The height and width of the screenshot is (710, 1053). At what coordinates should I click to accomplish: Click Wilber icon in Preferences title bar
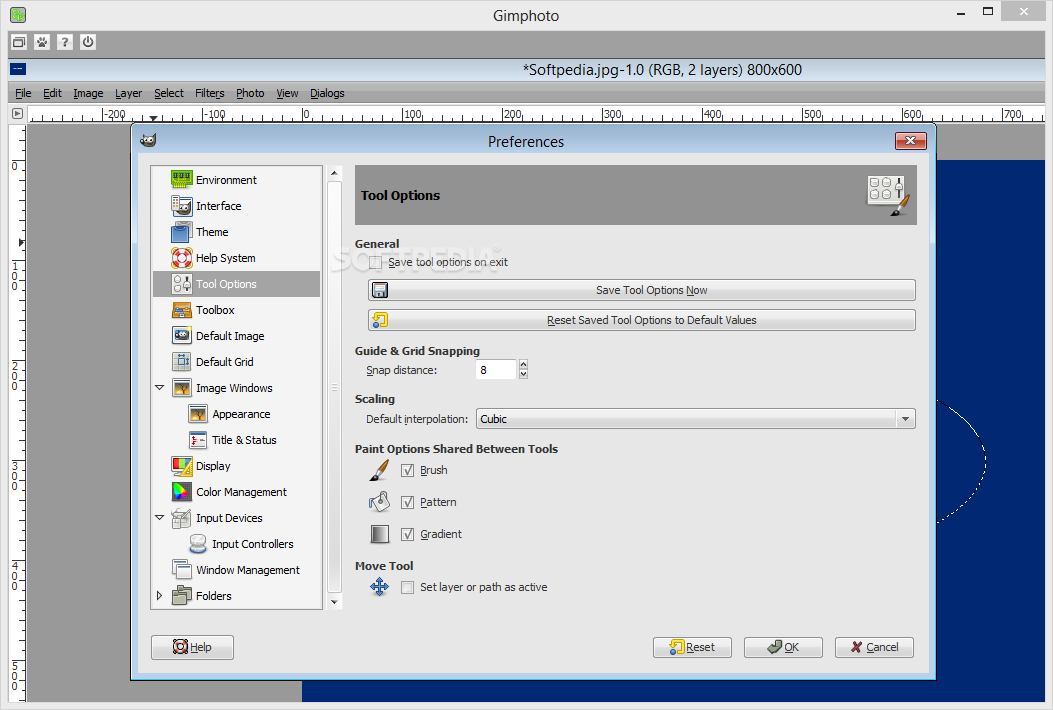click(148, 140)
